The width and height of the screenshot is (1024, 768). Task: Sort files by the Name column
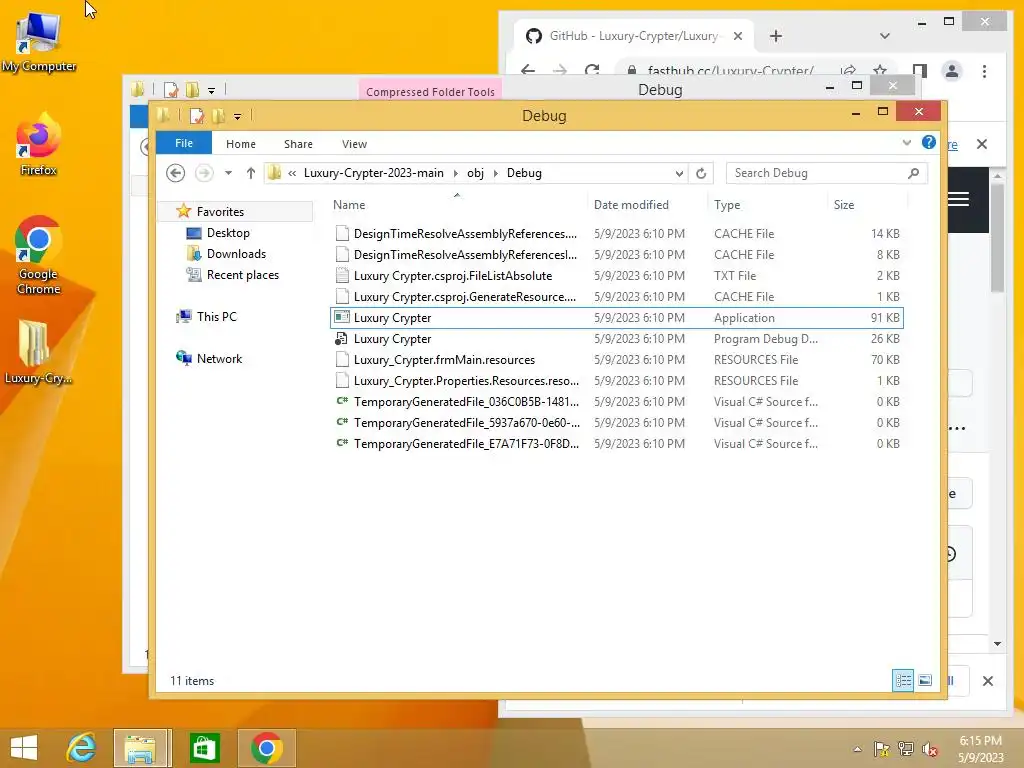click(457, 204)
